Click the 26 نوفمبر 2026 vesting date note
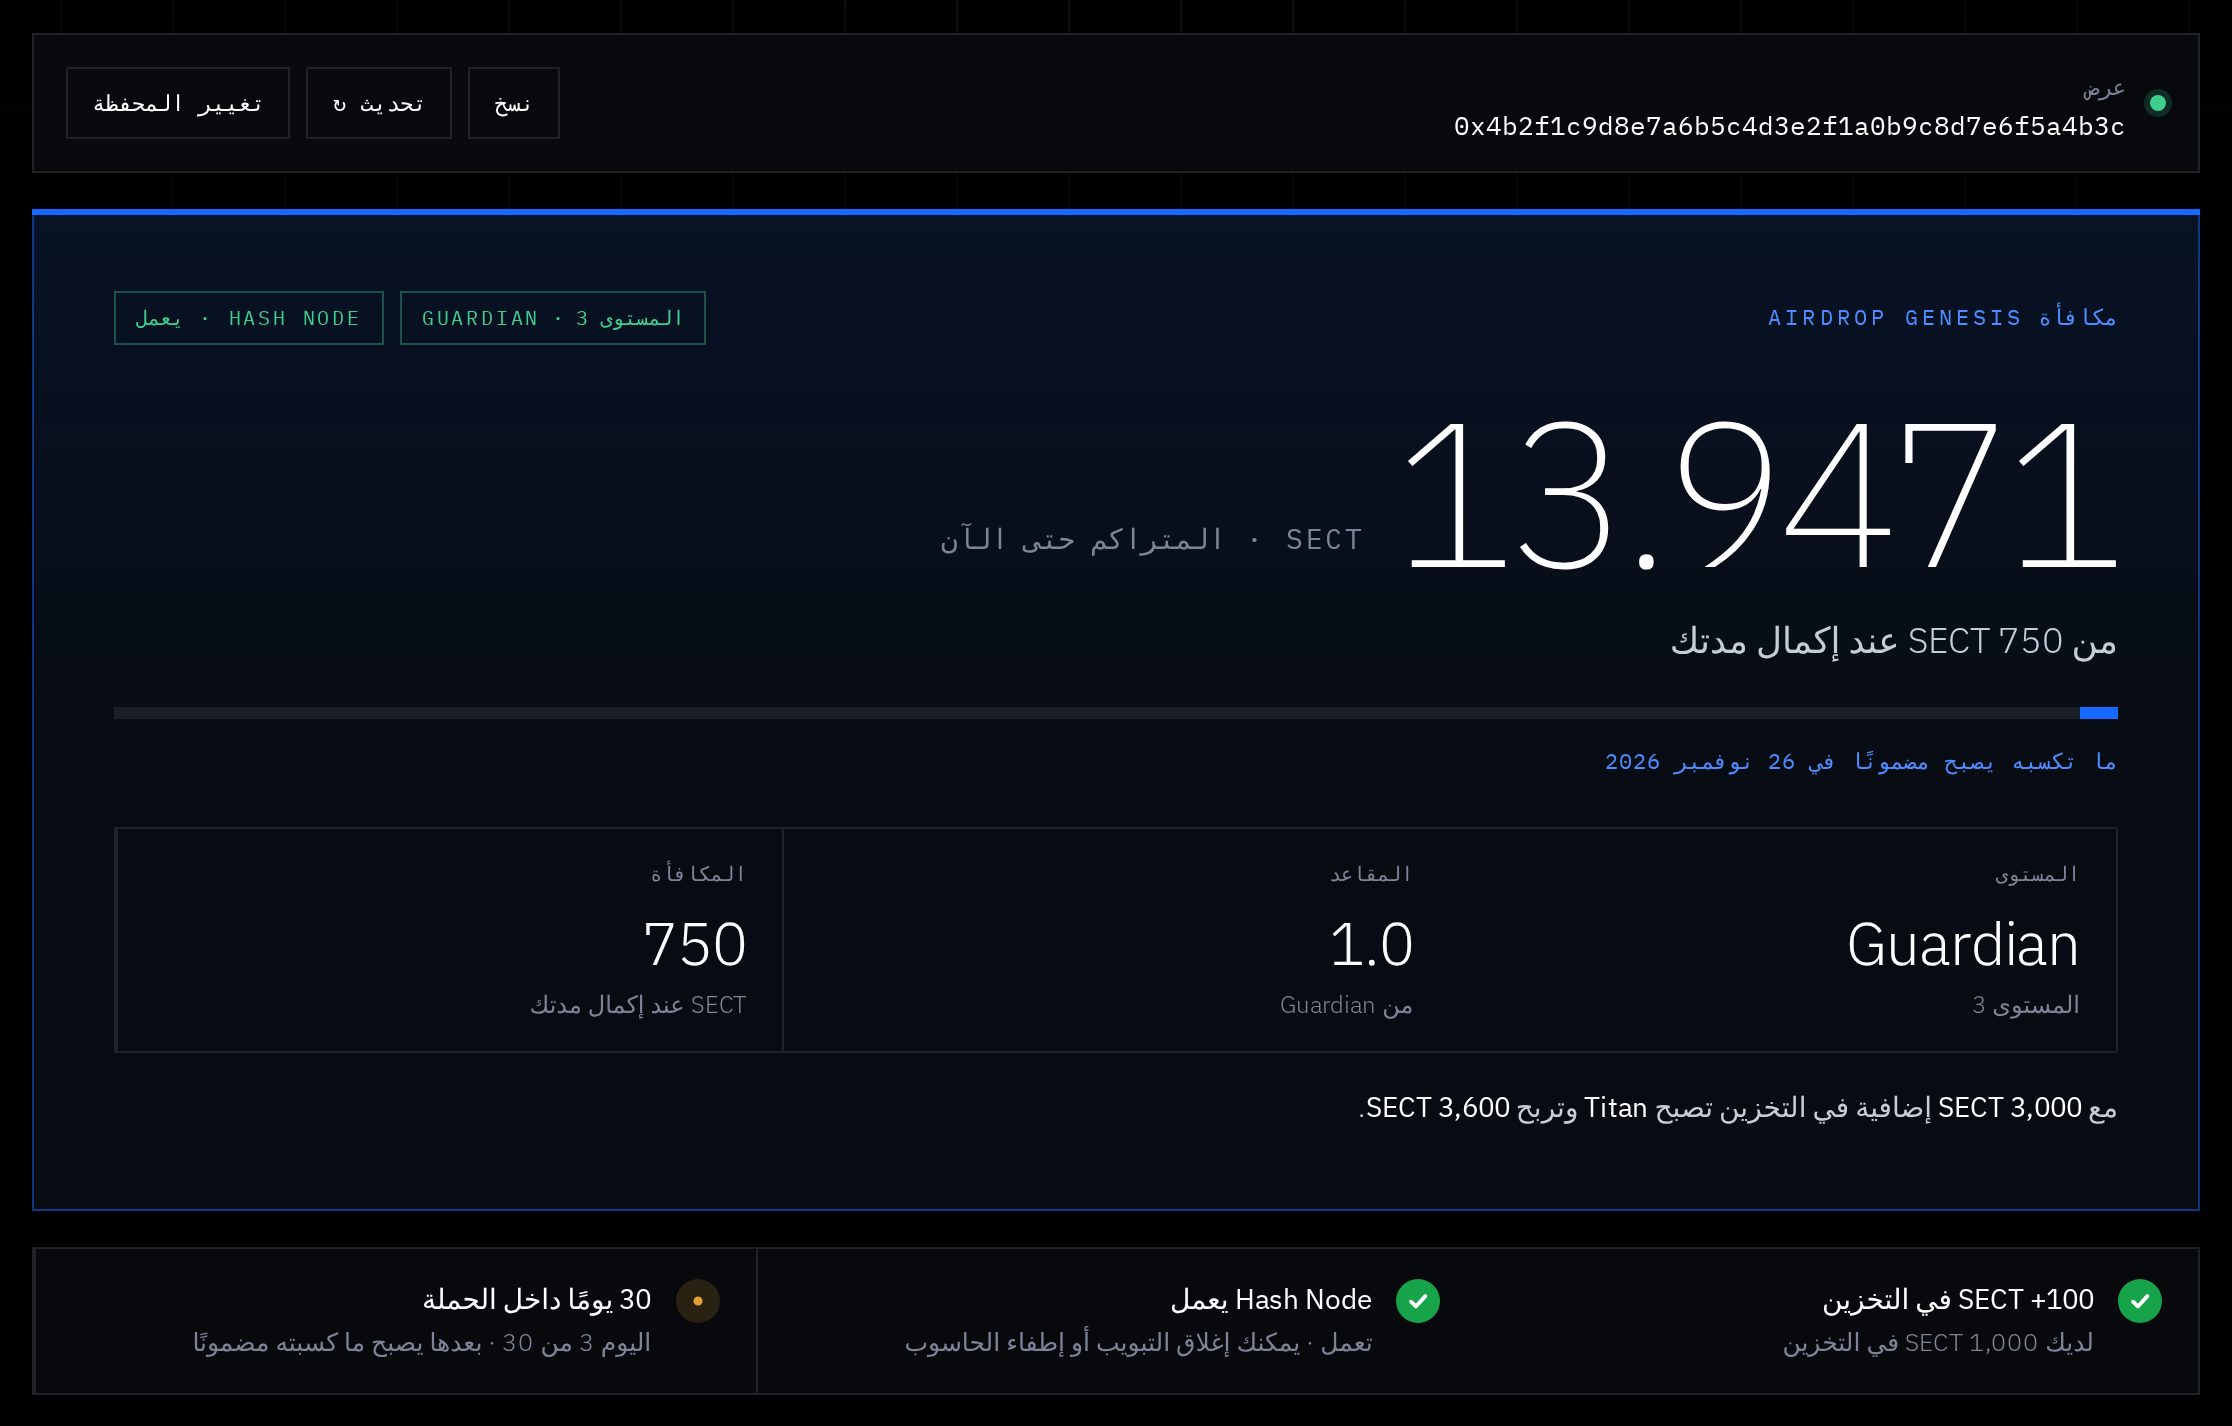This screenshot has width=2232, height=1426. (x=1861, y=762)
